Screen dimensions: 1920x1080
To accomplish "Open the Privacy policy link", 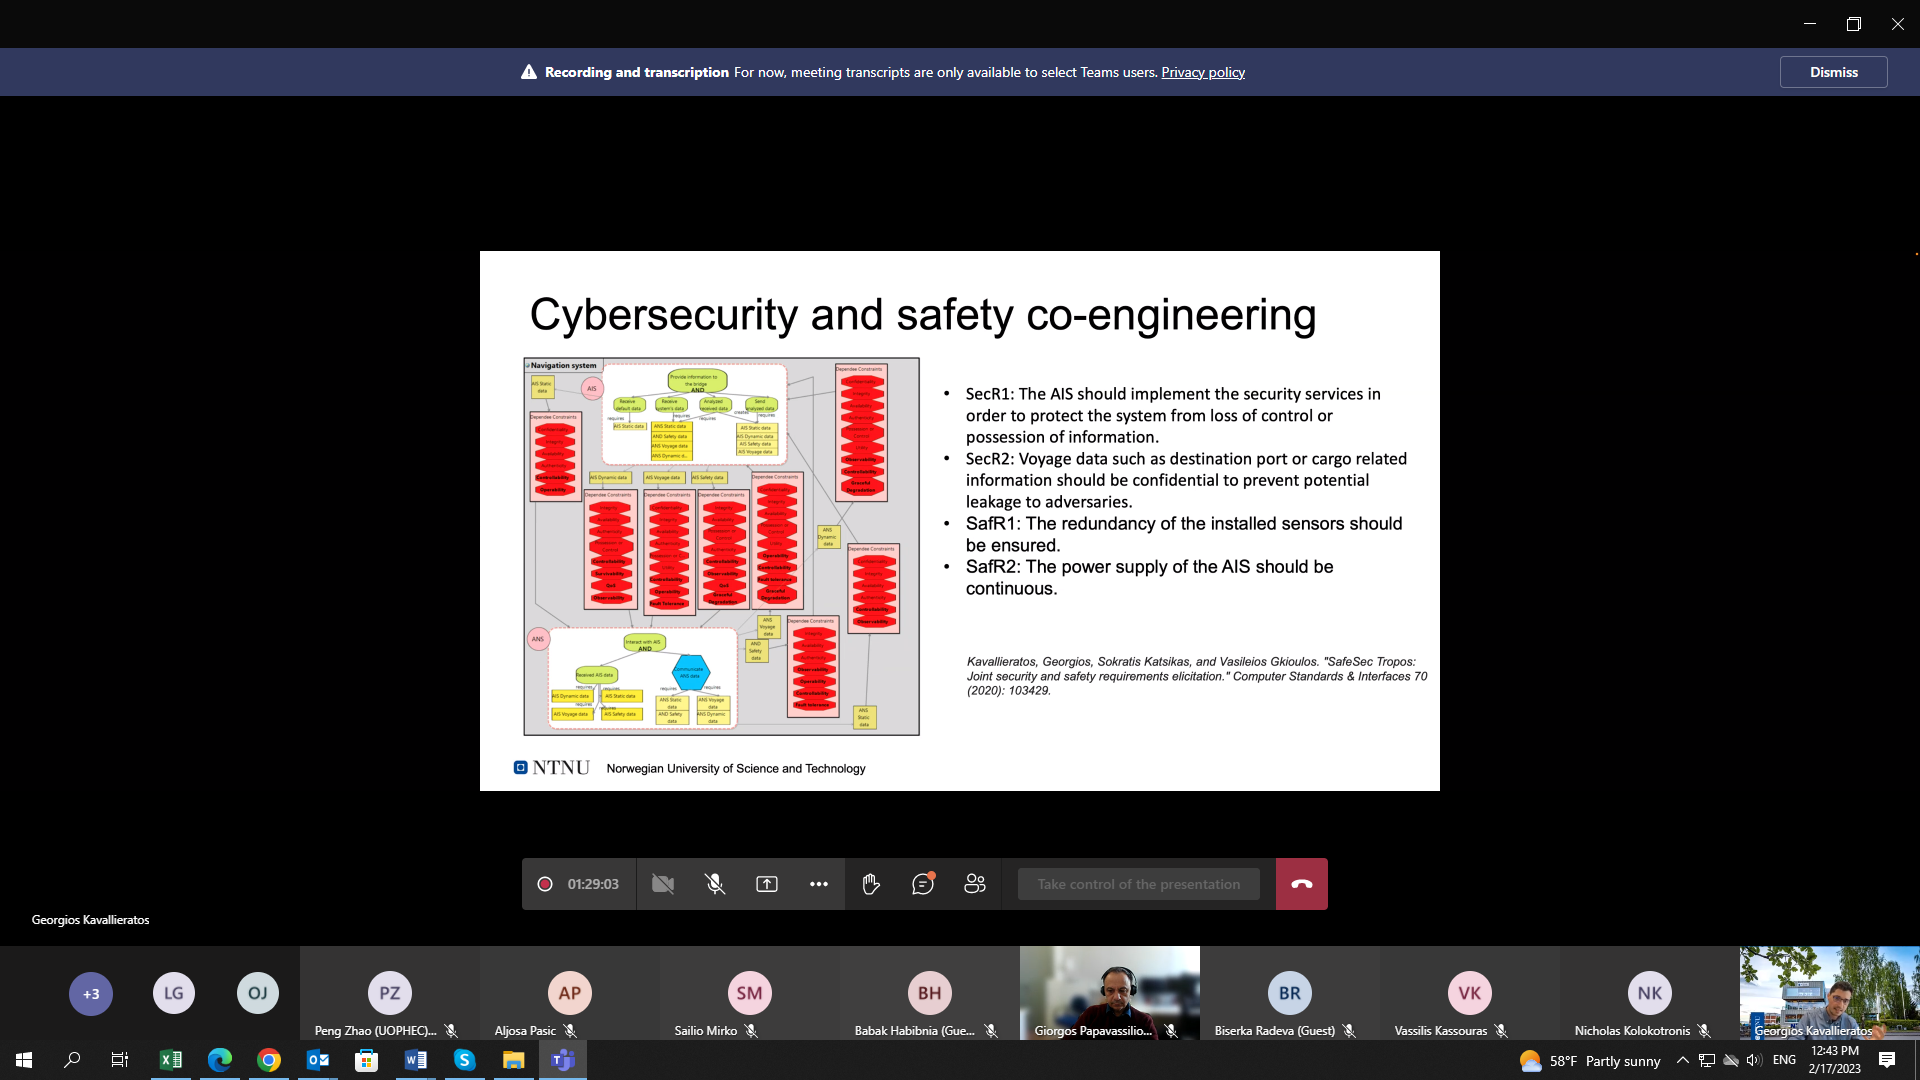I will click(x=1202, y=72).
